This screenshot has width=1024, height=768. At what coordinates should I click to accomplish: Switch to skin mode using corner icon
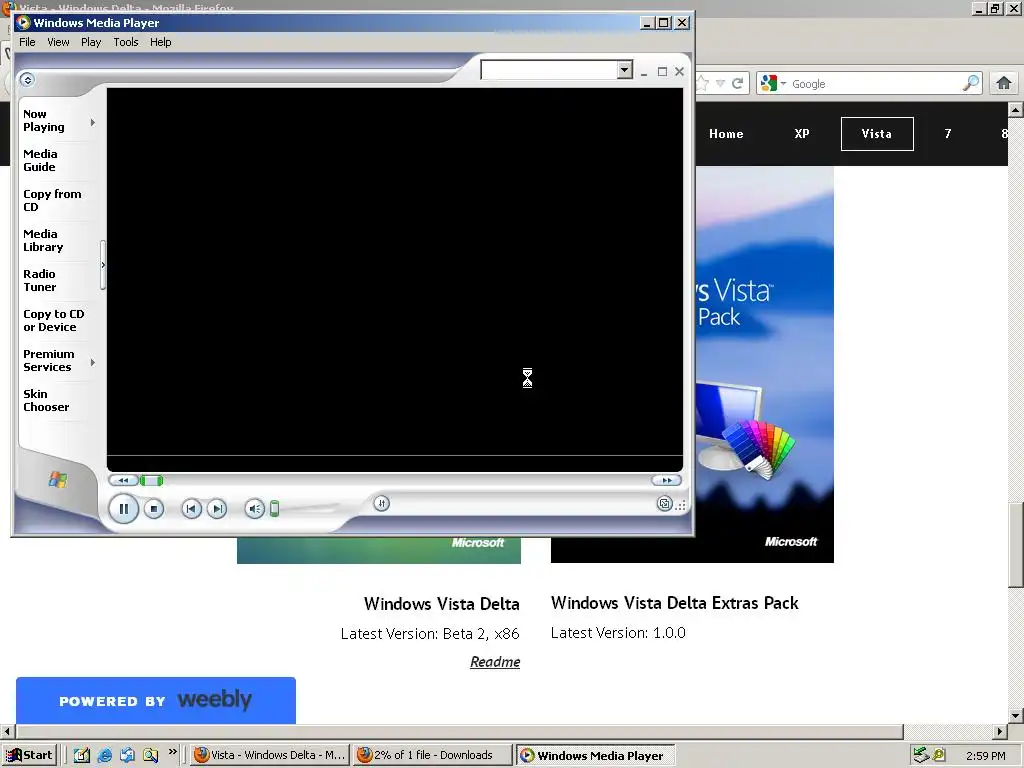coord(664,504)
